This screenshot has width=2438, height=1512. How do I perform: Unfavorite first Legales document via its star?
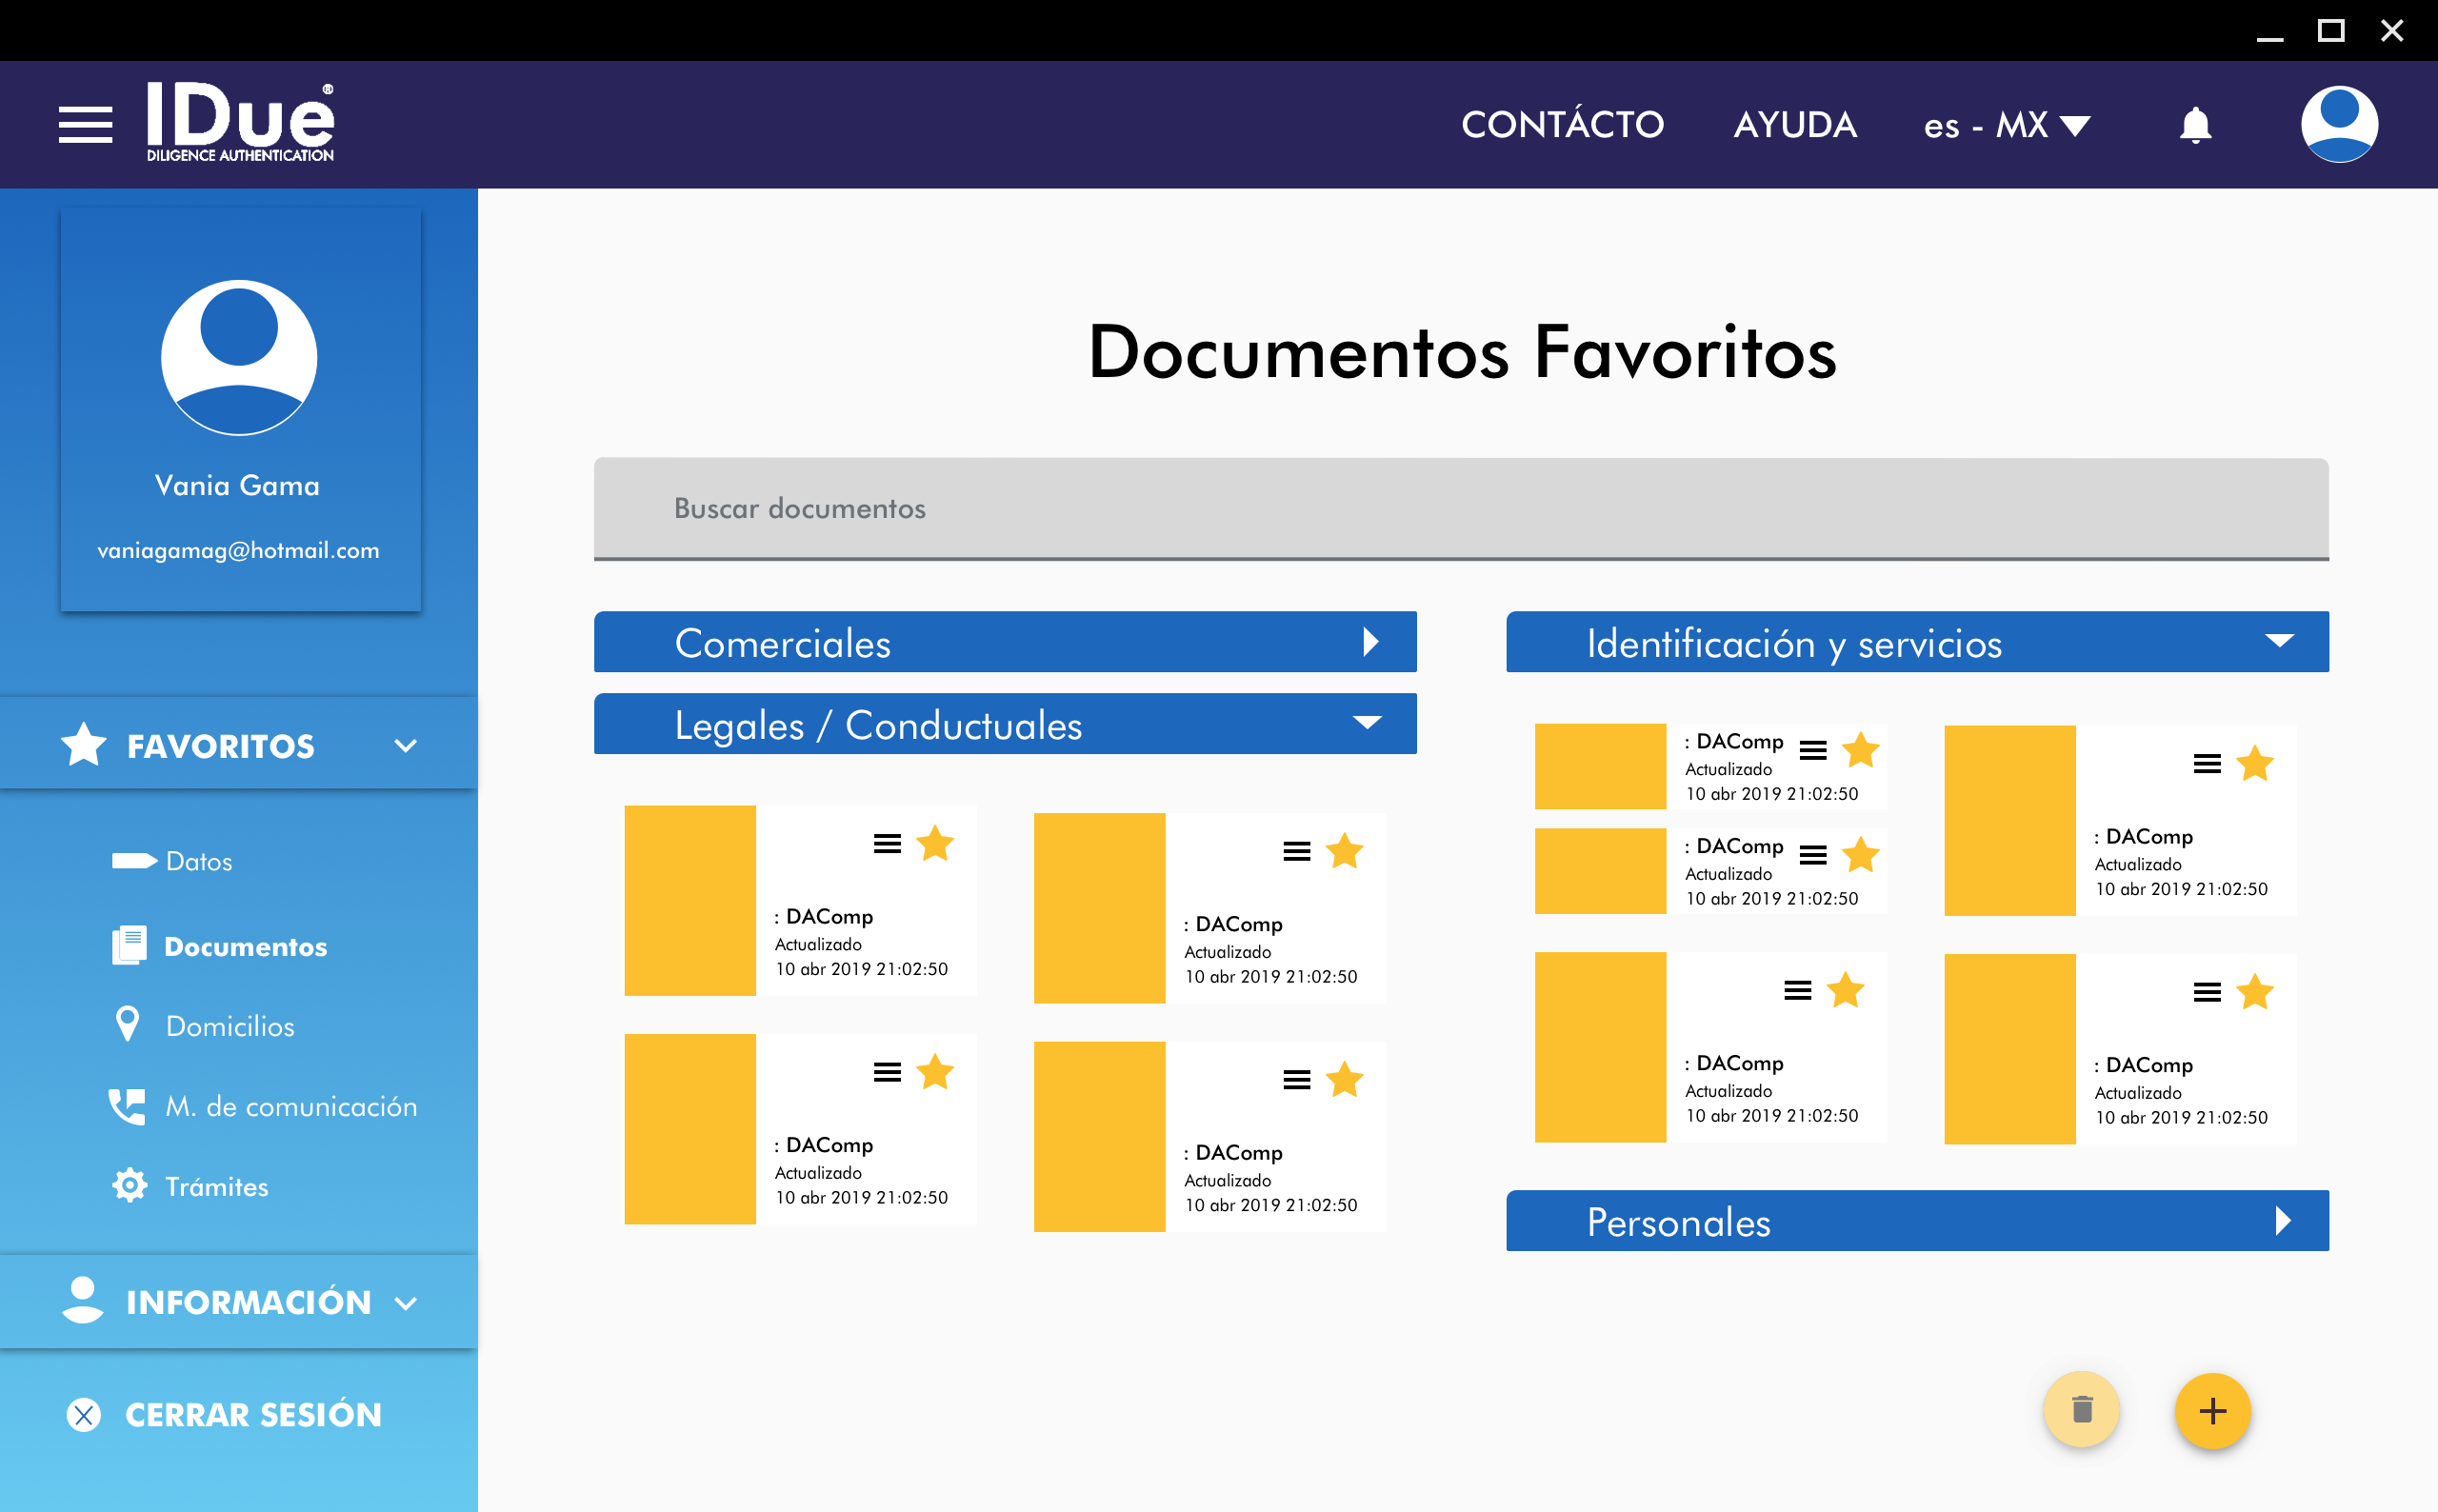(x=935, y=844)
